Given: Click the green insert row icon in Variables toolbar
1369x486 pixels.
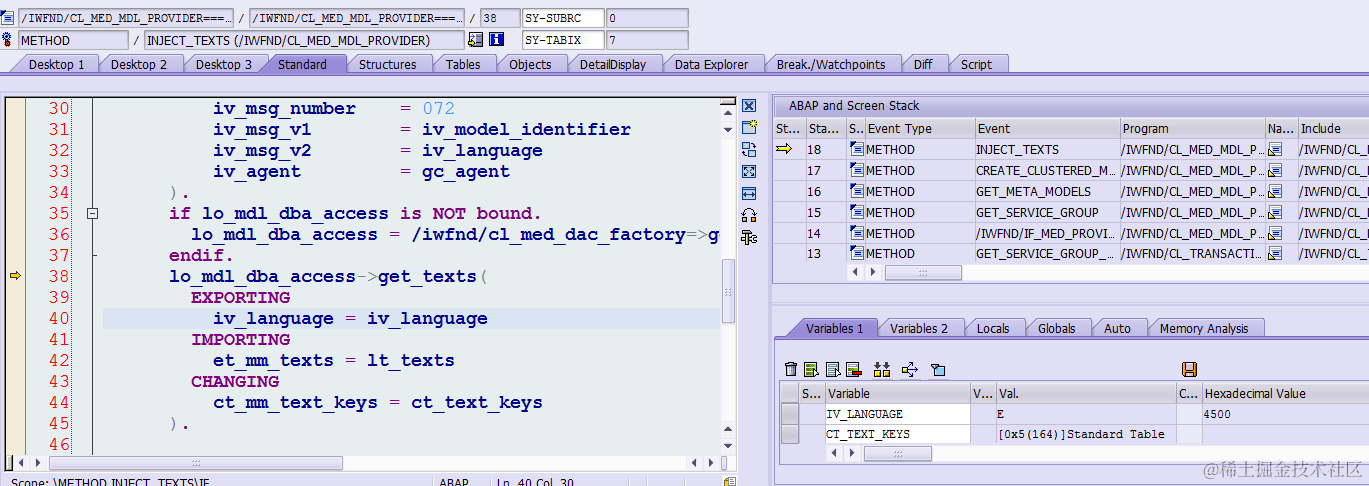Looking at the screenshot, I should point(811,370).
